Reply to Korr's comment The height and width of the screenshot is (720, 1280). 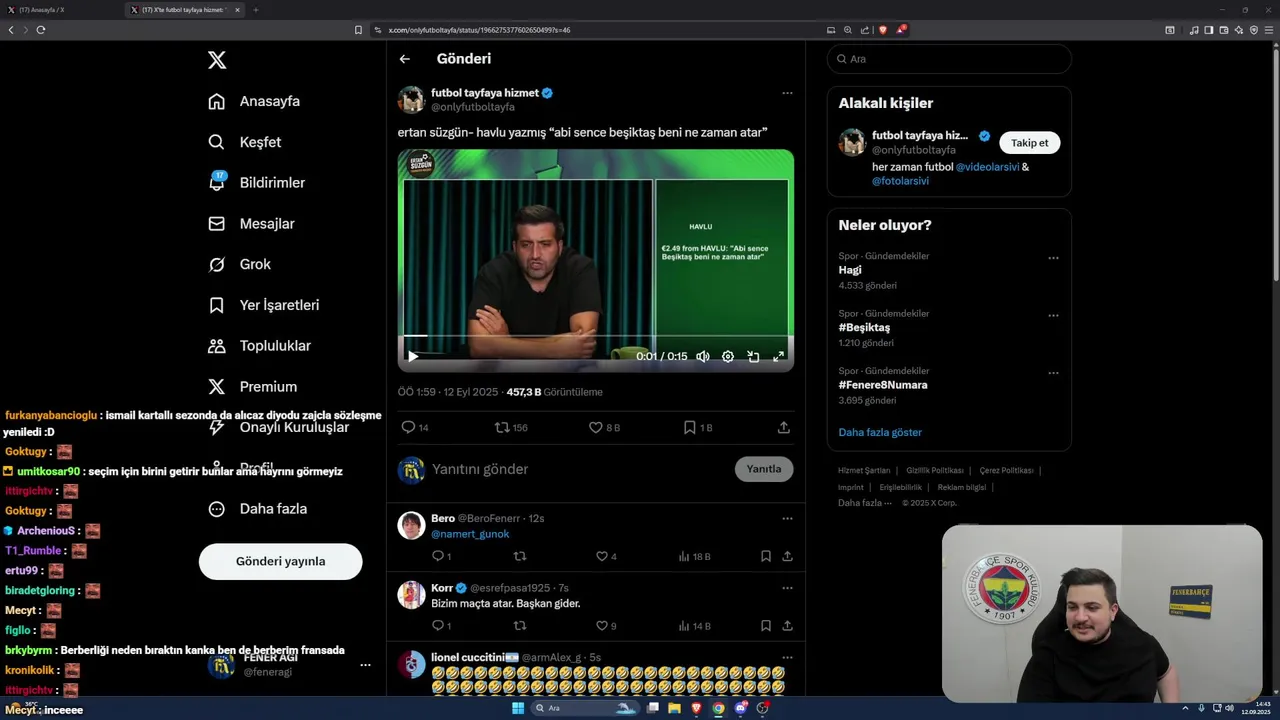coord(441,626)
